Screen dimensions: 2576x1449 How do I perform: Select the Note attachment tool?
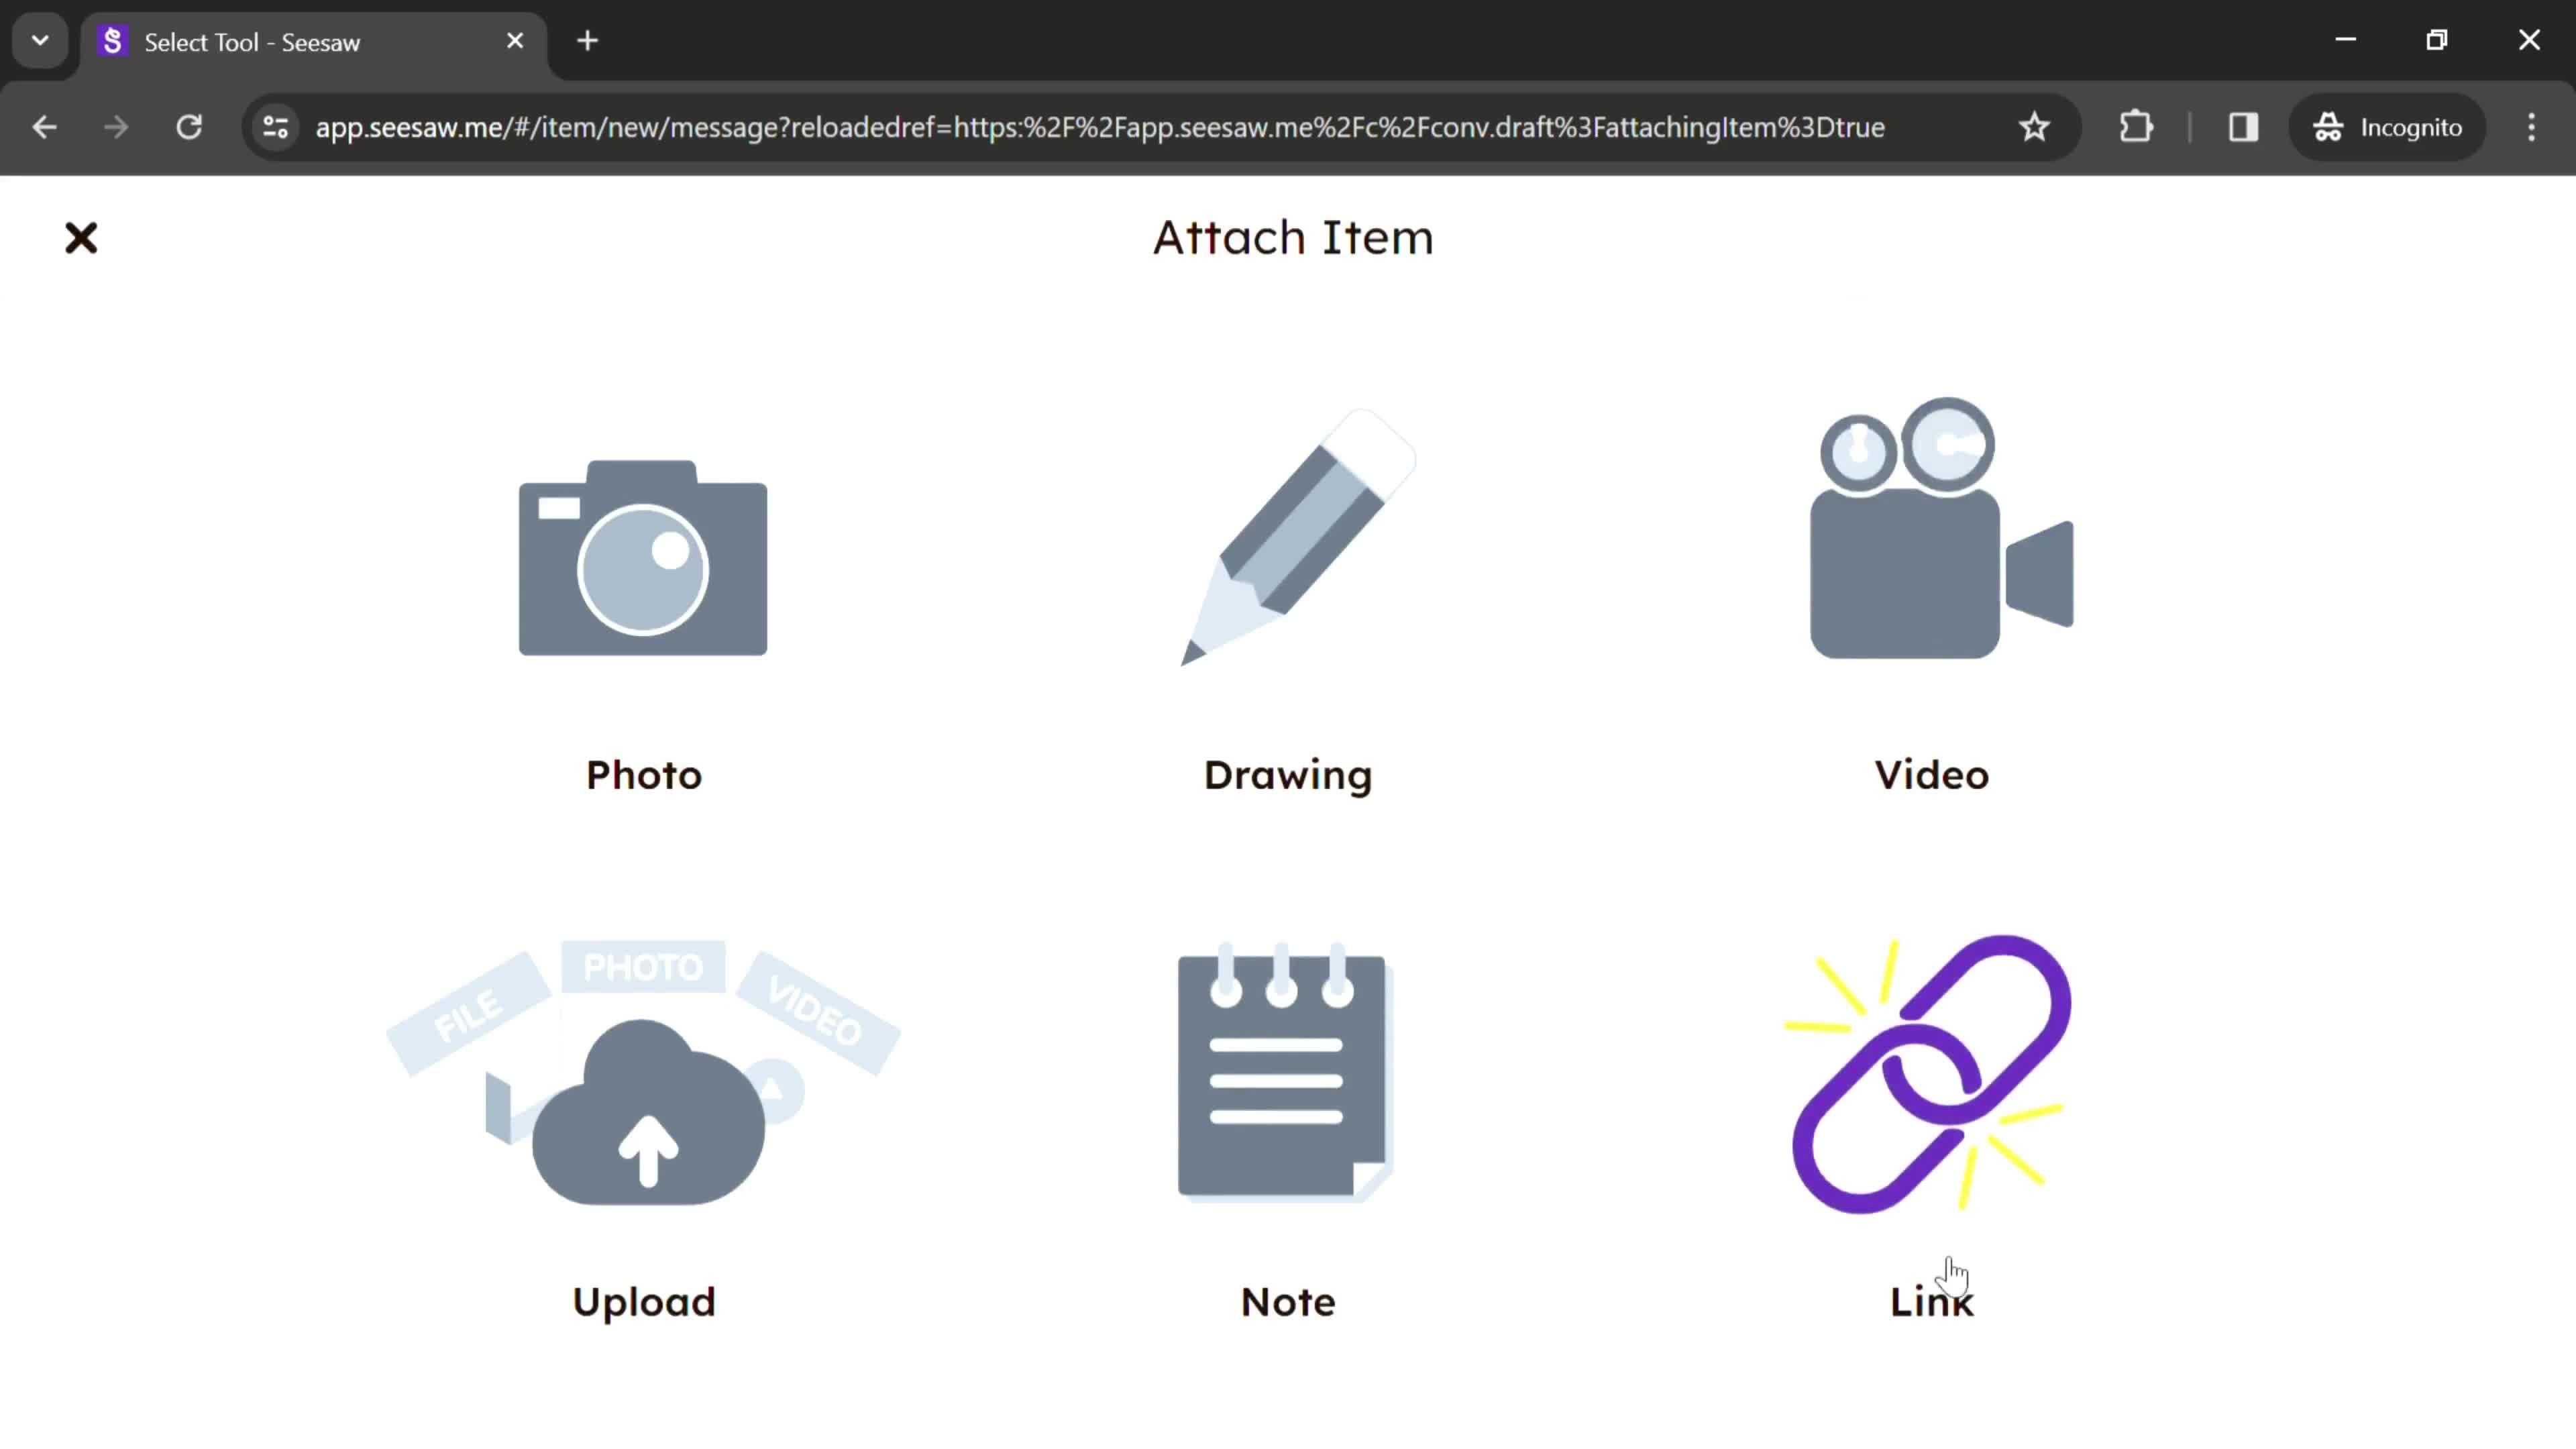[x=1288, y=1125]
